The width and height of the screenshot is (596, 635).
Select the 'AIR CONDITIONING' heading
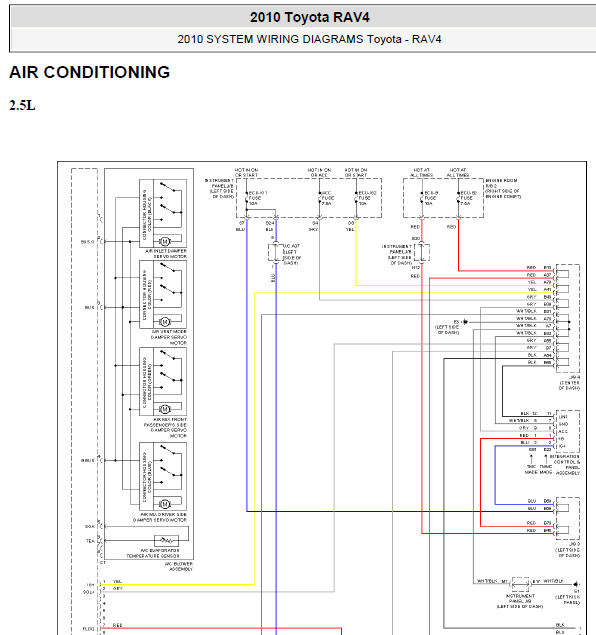pos(89,72)
